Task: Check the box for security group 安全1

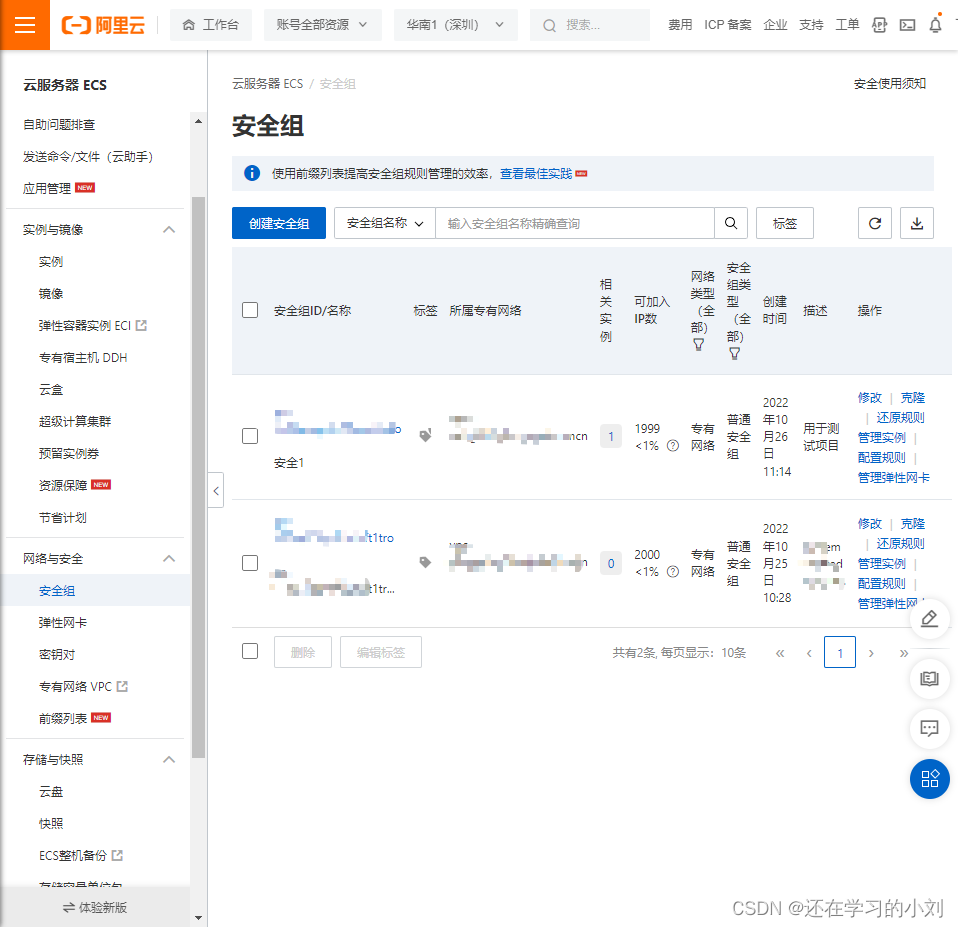Action: tap(250, 436)
